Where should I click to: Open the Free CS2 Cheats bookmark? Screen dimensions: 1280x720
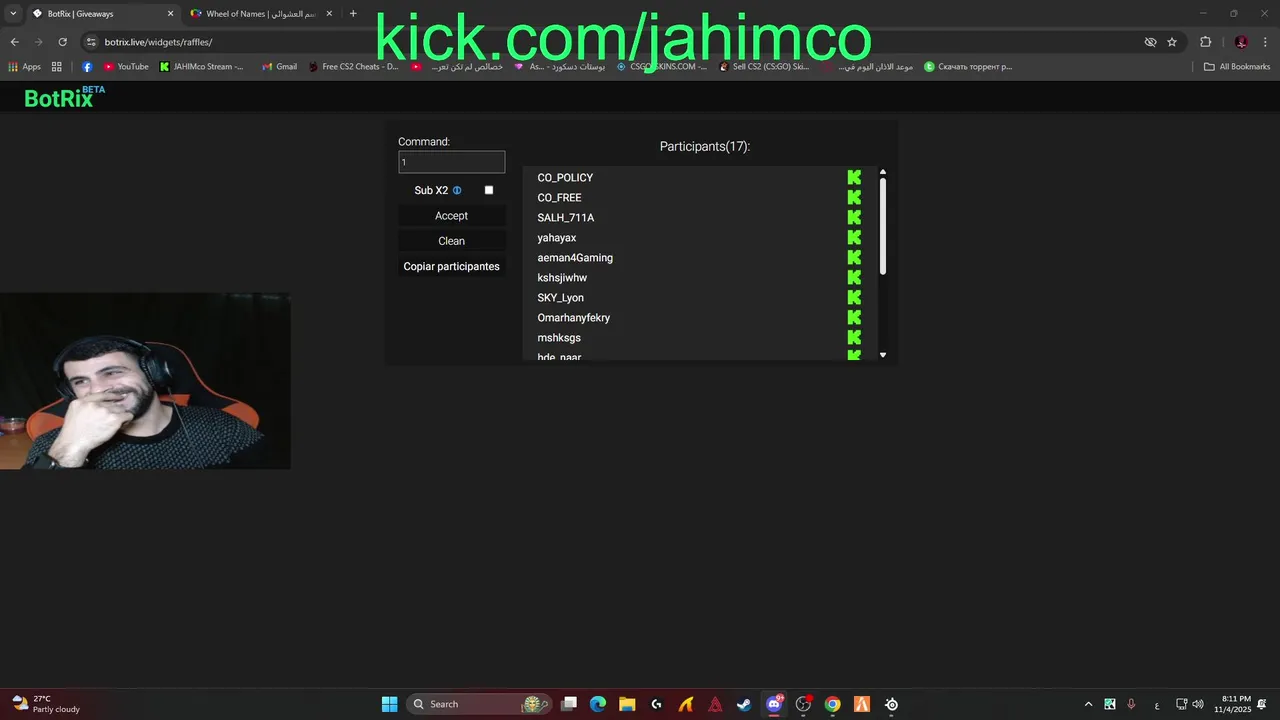tap(353, 67)
